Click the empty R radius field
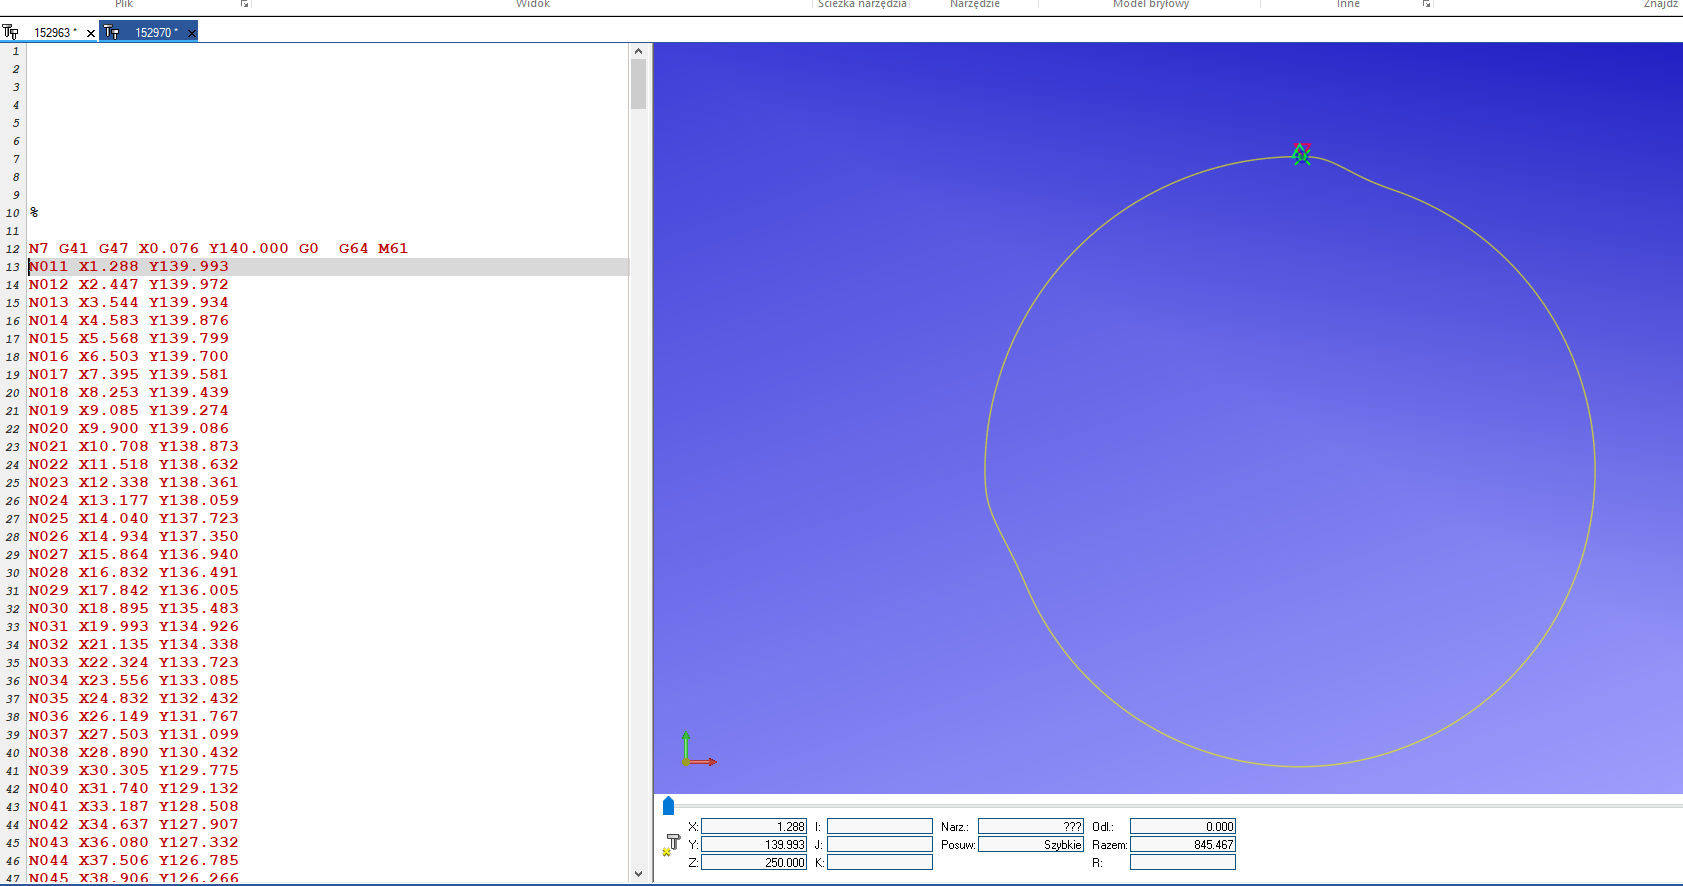The height and width of the screenshot is (886, 1683). [x=1183, y=862]
